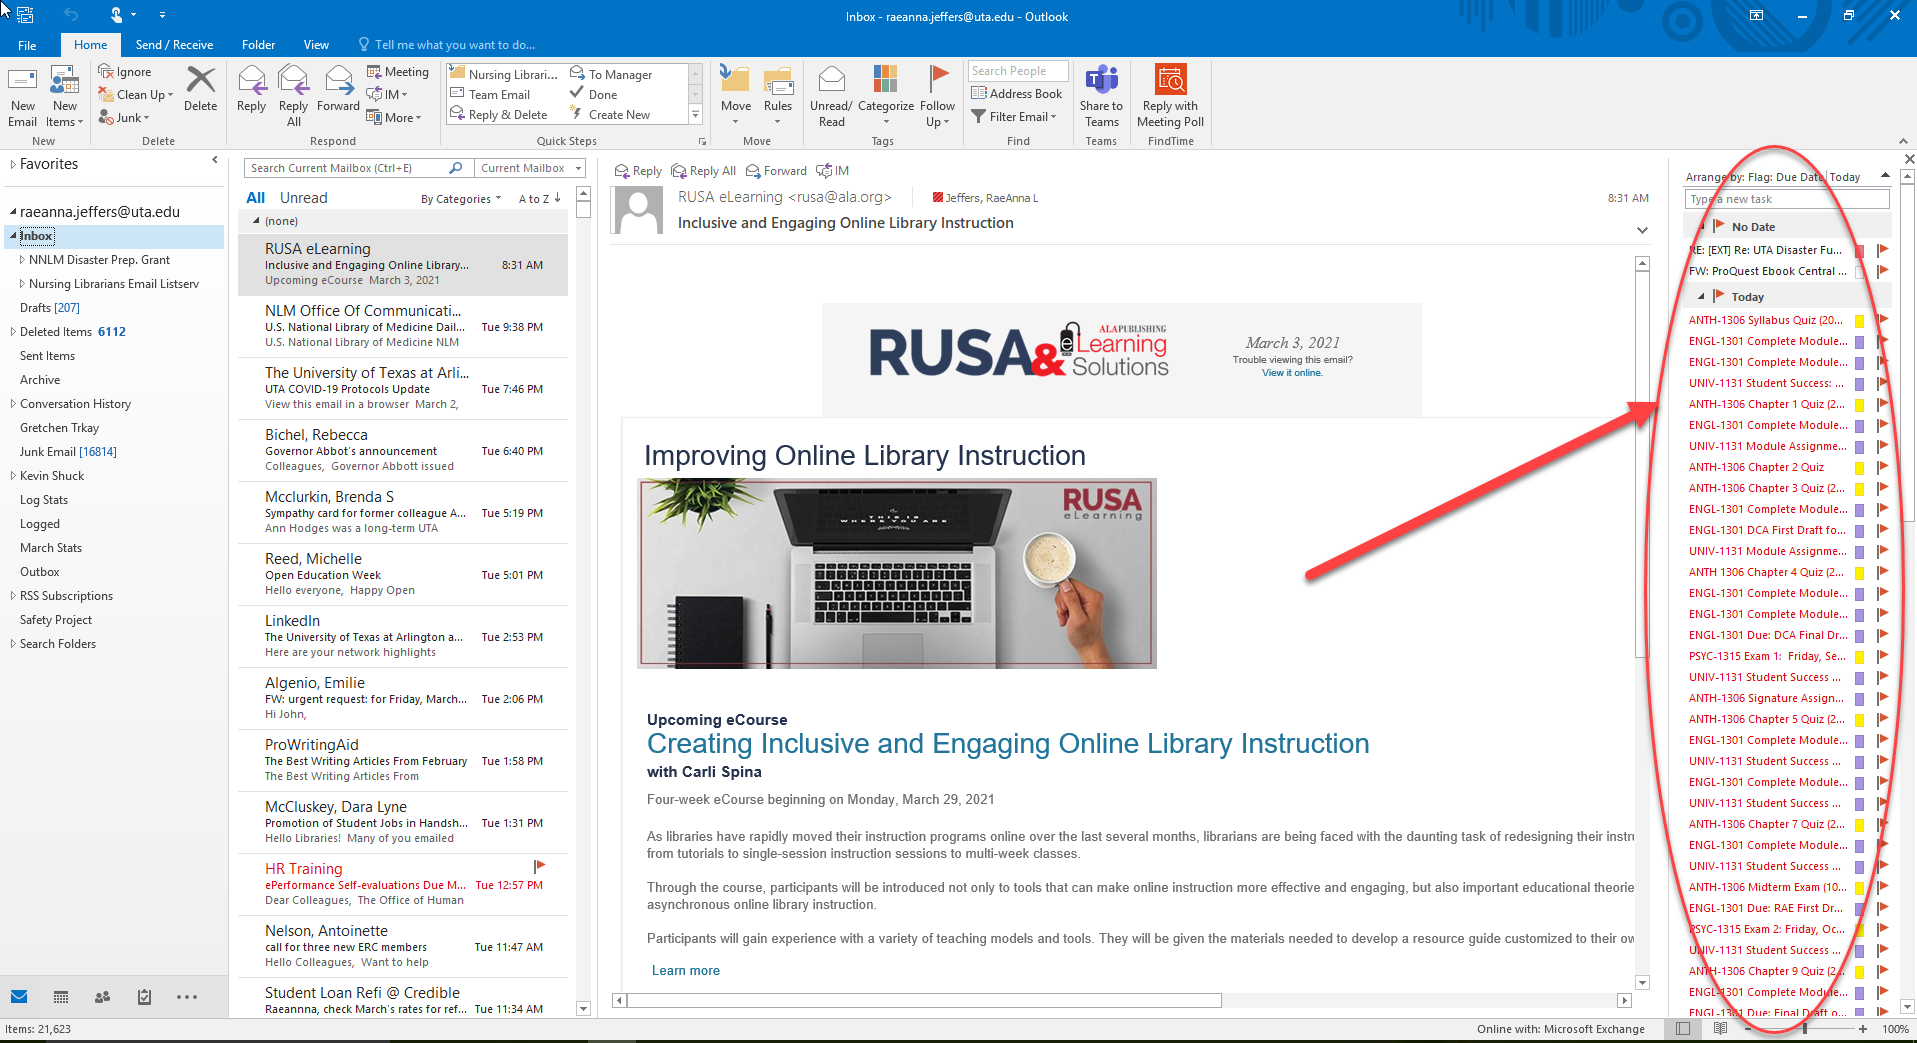Click the search magnifier icon

tap(456, 168)
